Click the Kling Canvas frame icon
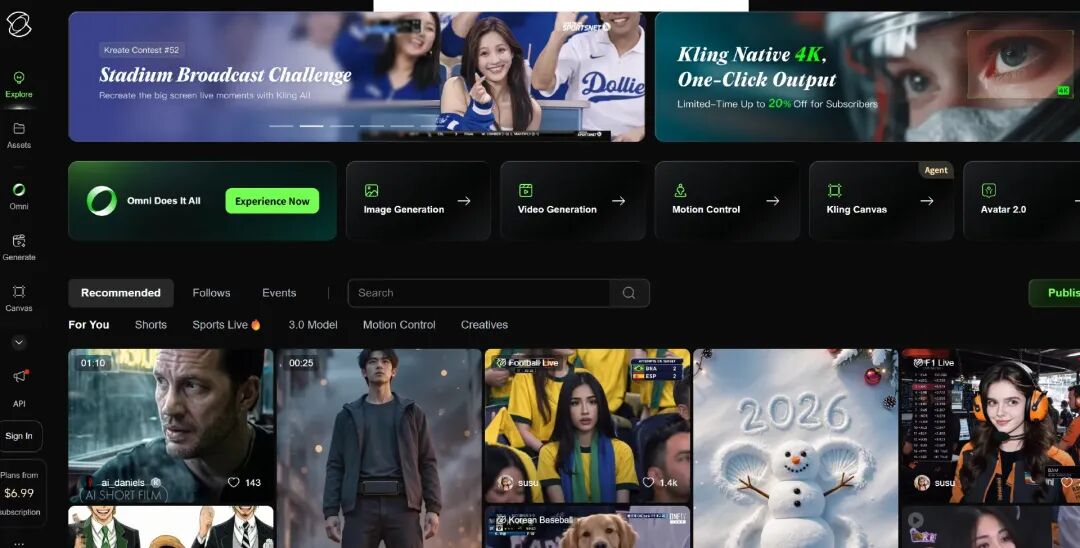The image size is (1080, 548). point(834,191)
